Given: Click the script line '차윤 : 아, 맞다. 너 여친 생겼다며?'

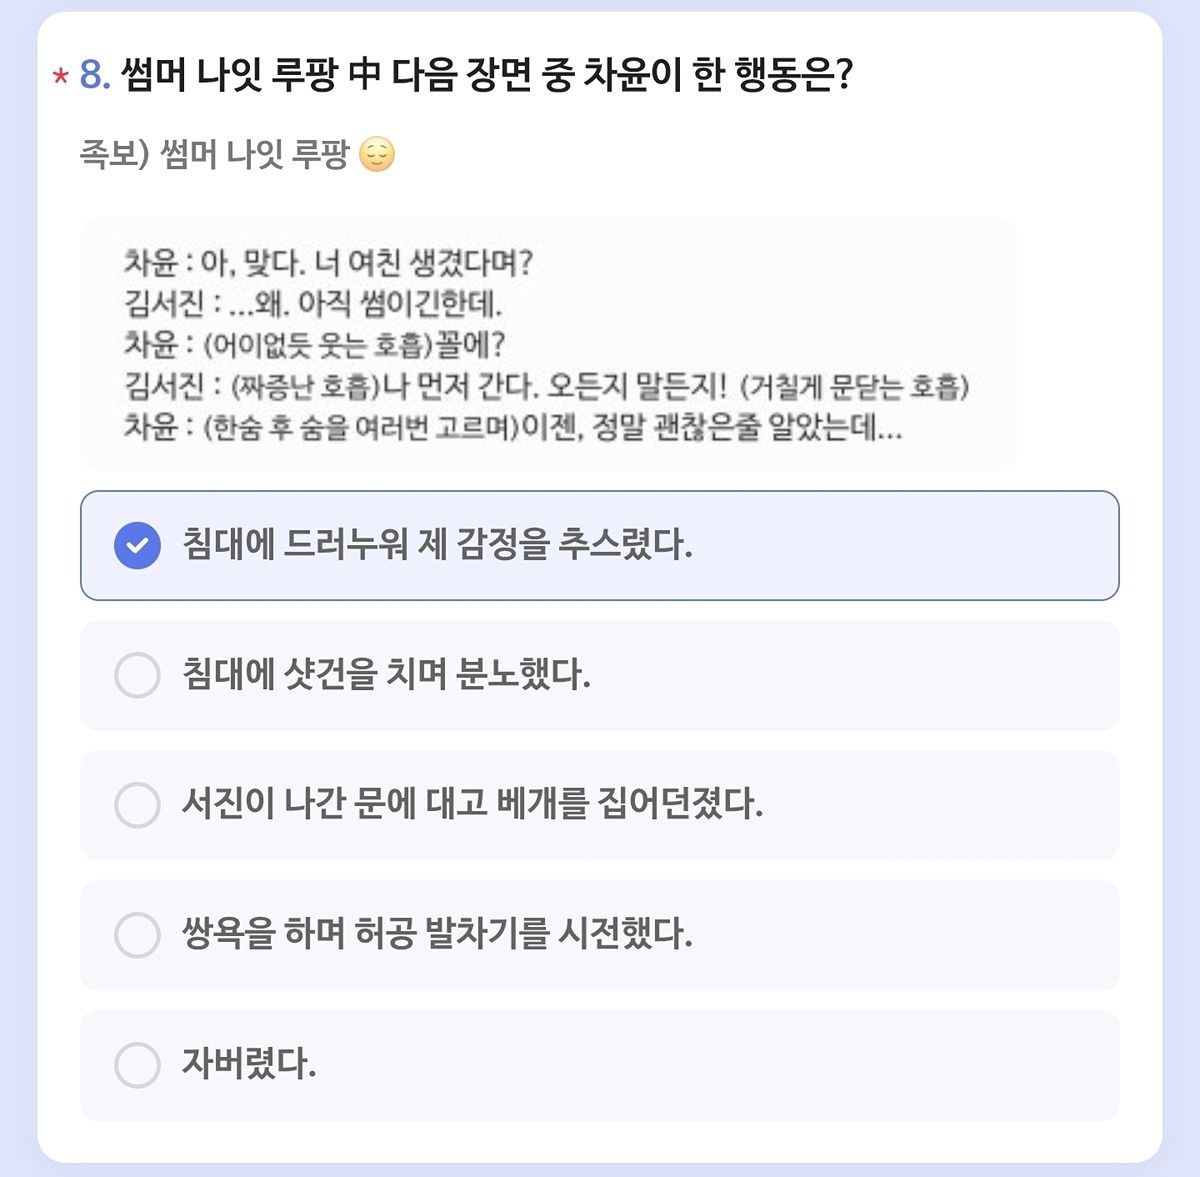Looking at the screenshot, I should pos(328,263).
